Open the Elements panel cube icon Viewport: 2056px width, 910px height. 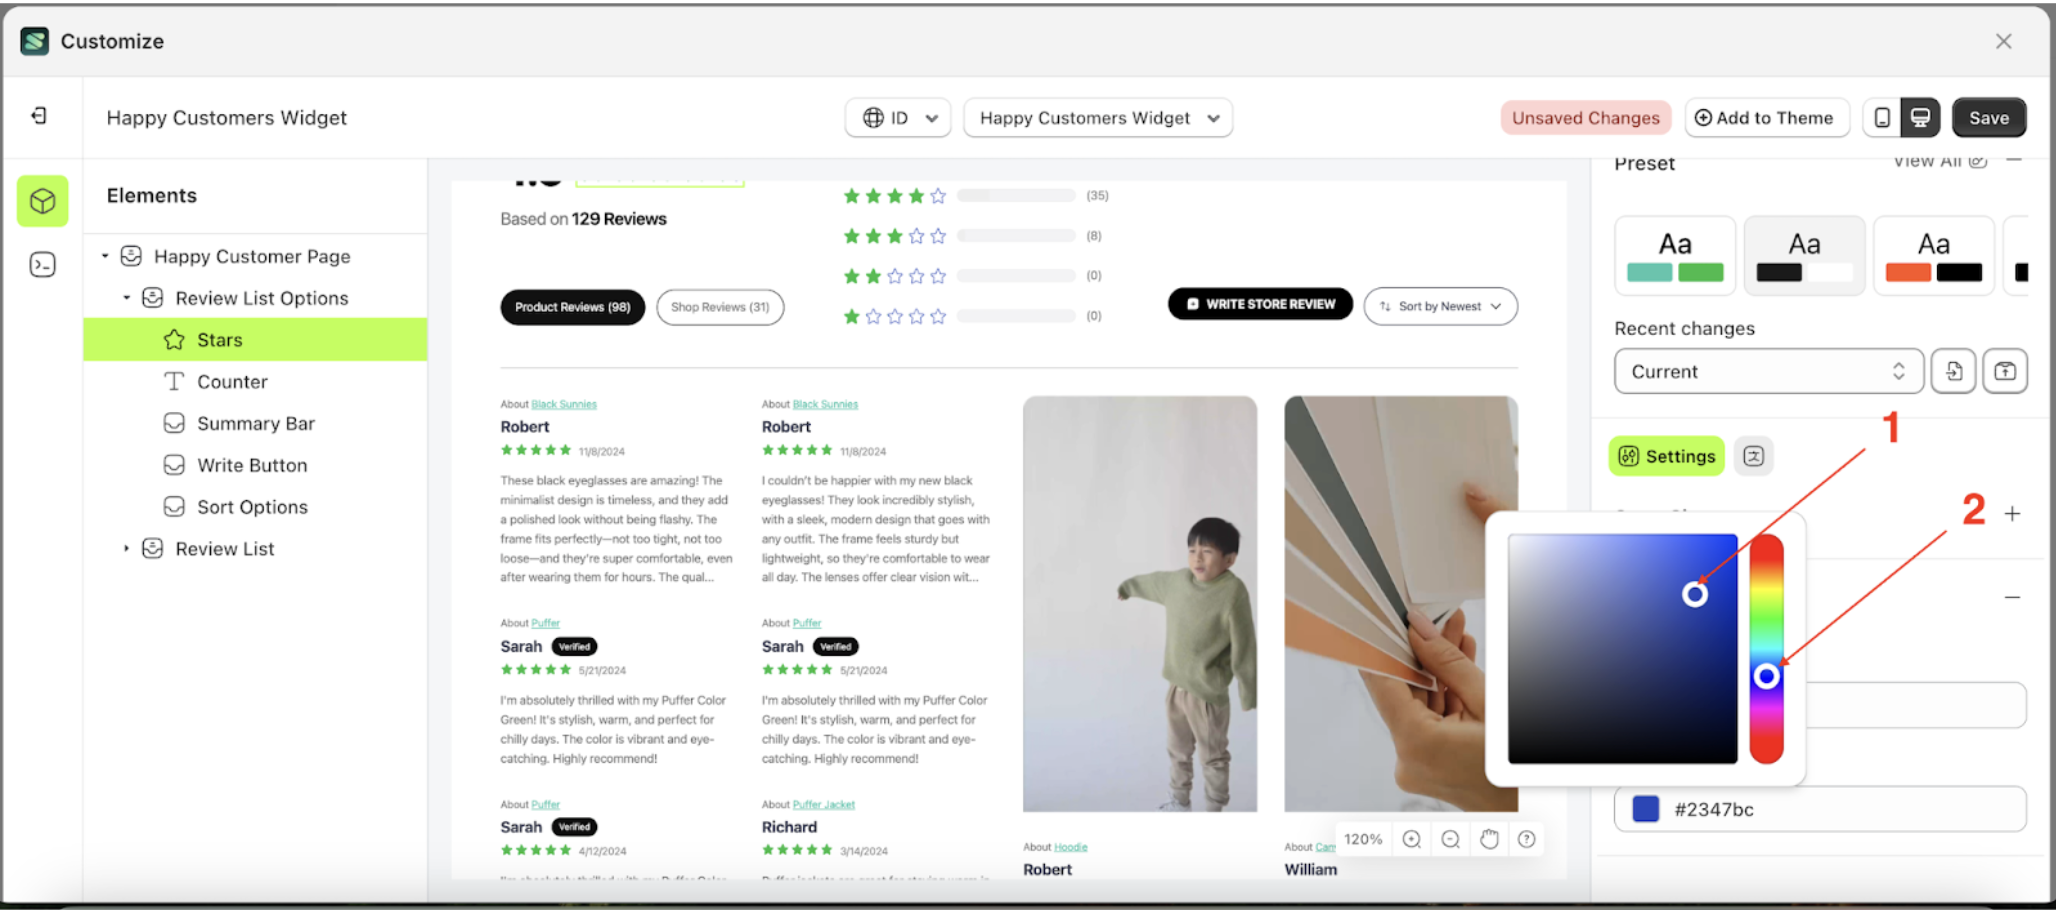[x=42, y=201]
